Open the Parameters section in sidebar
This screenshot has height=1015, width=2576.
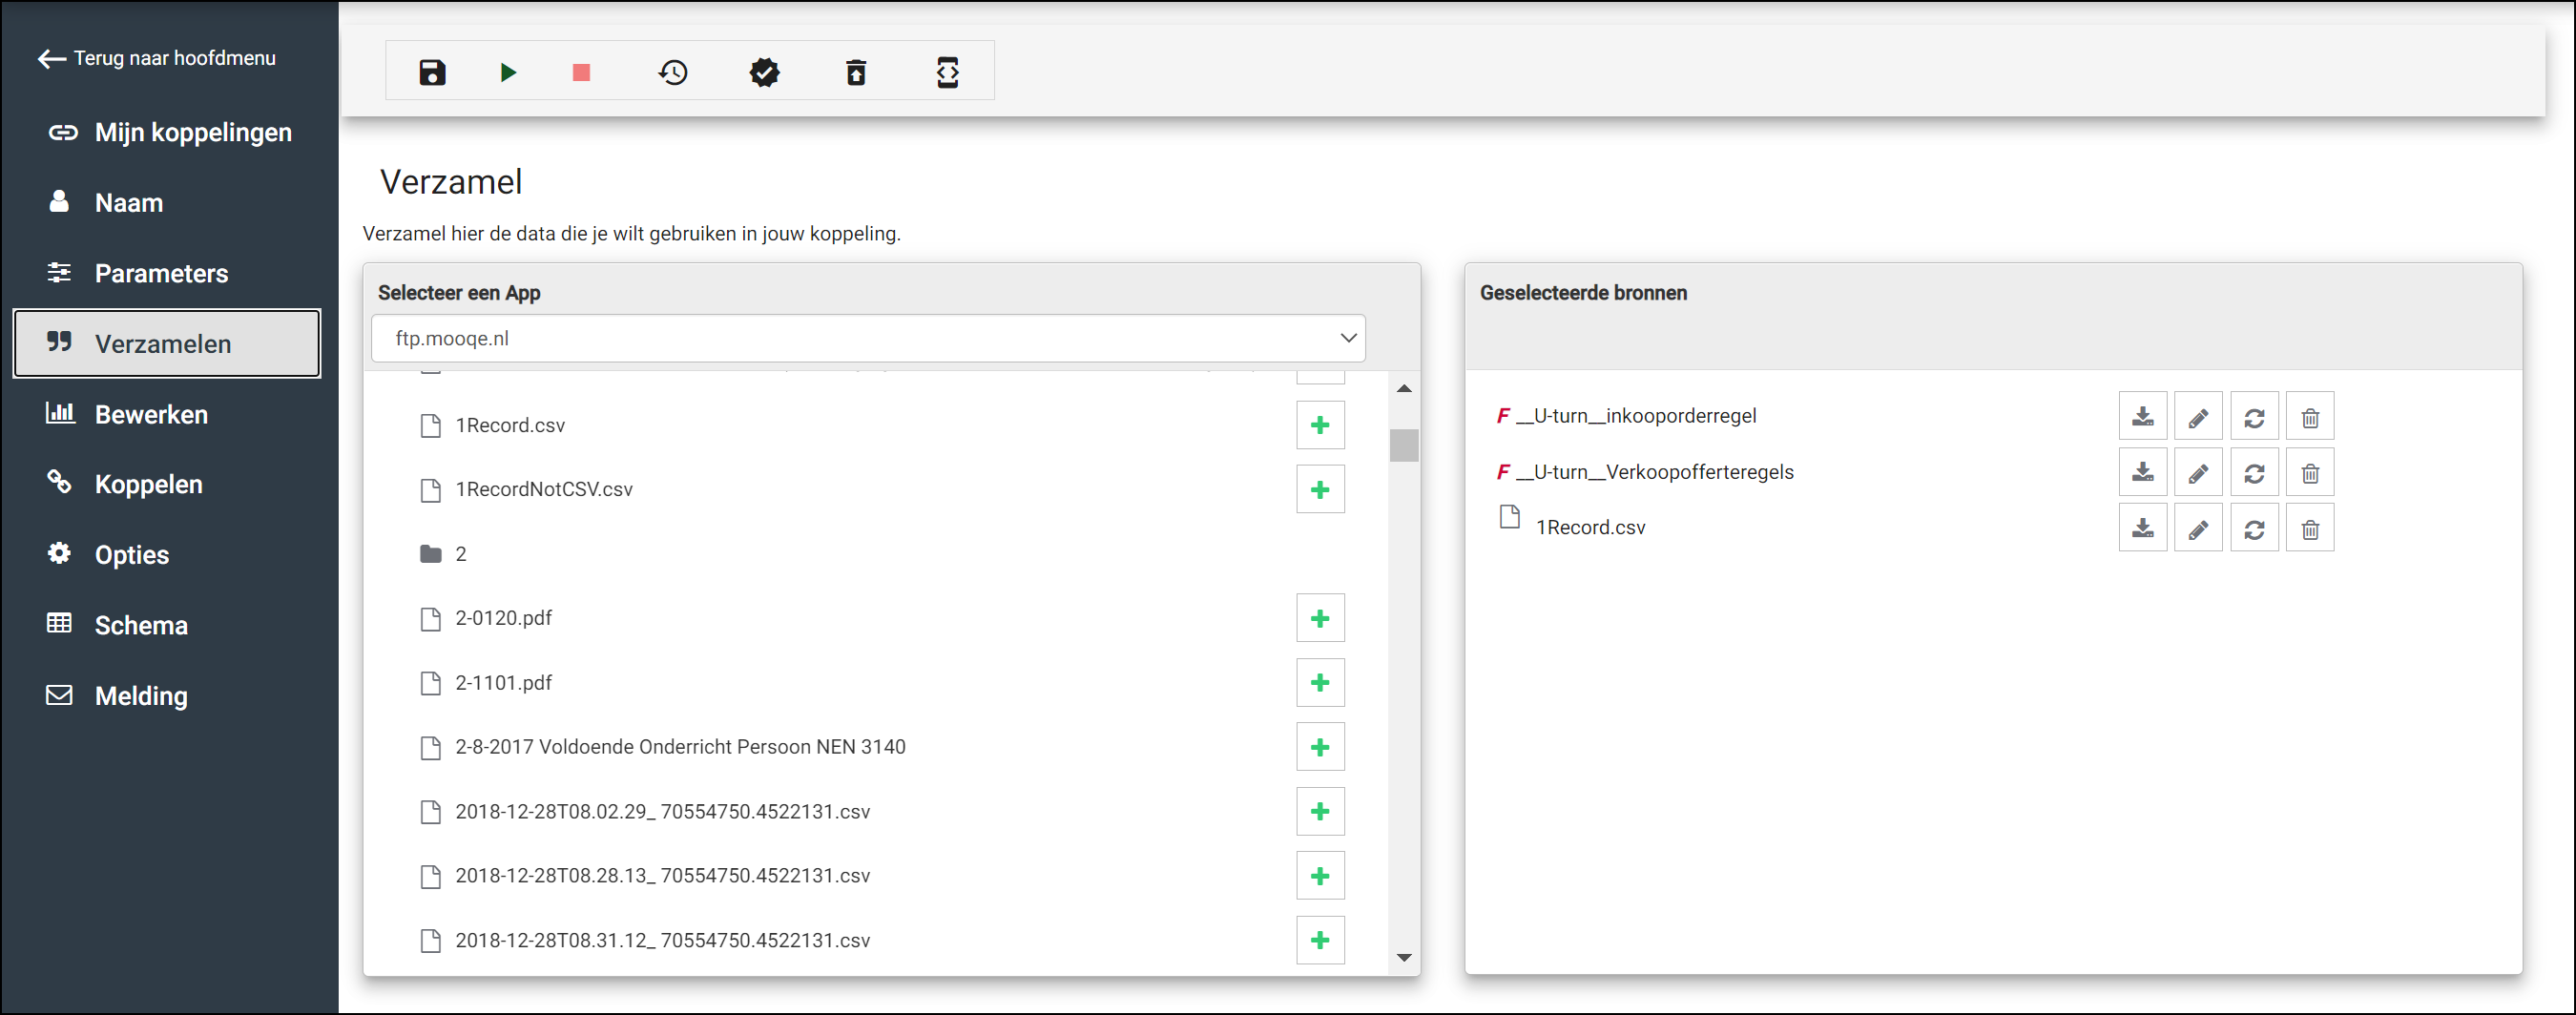[x=161, y=273]
